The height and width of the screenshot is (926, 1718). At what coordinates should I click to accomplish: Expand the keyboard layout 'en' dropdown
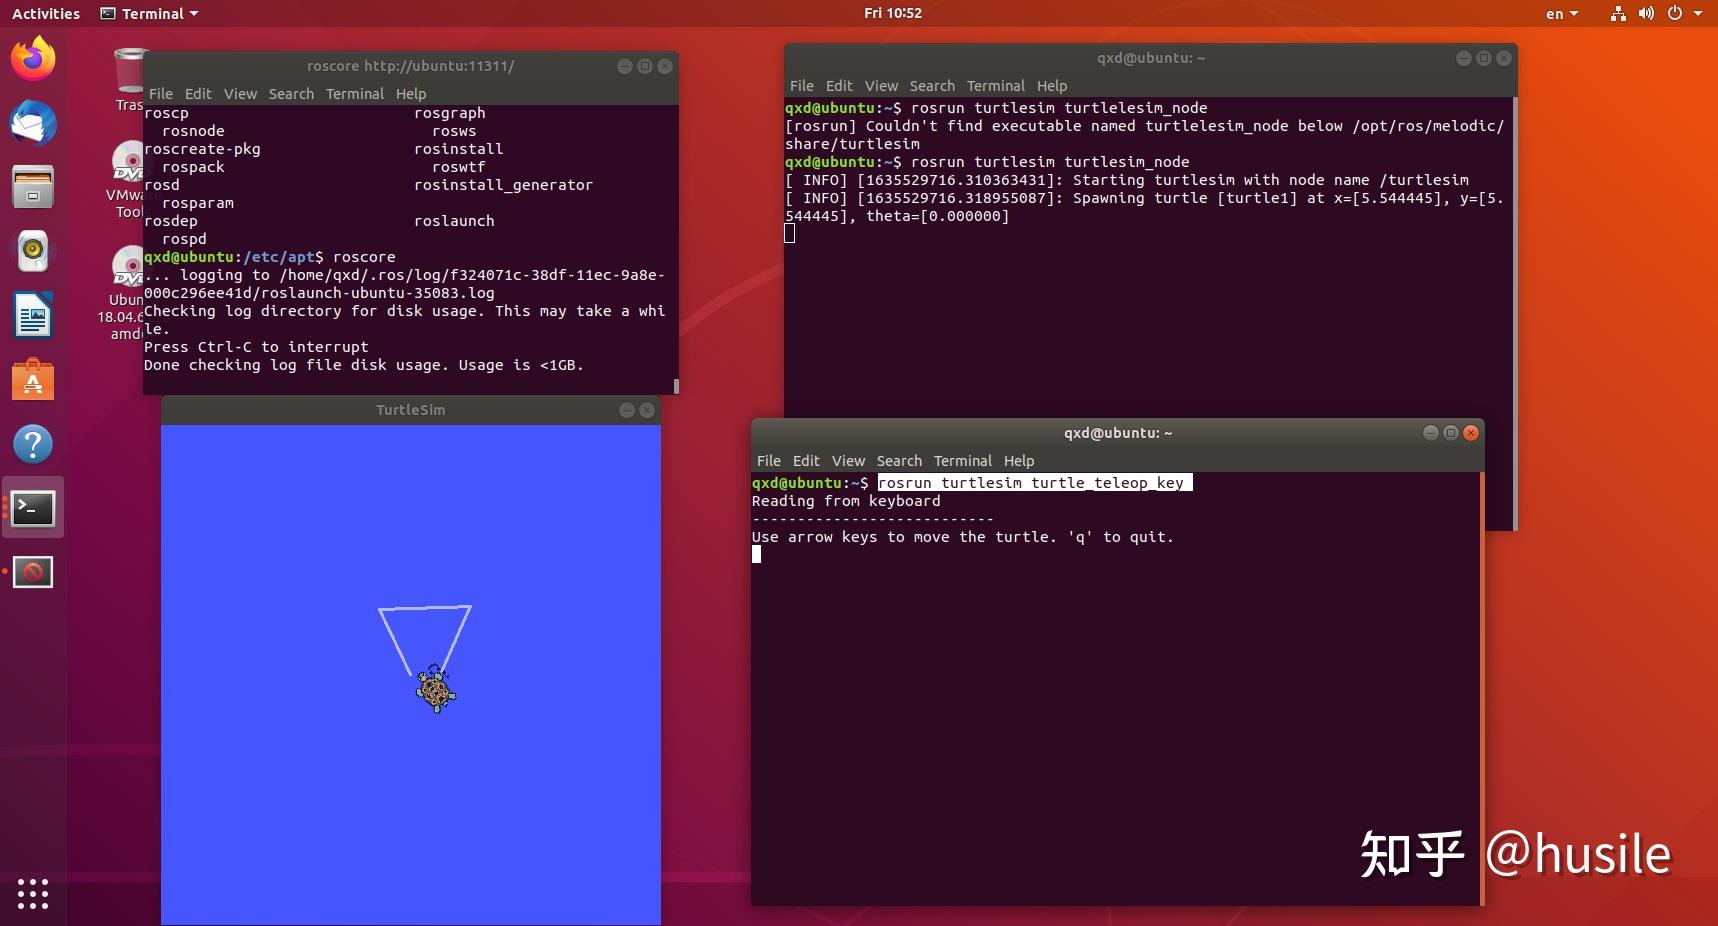(1562, 14)
